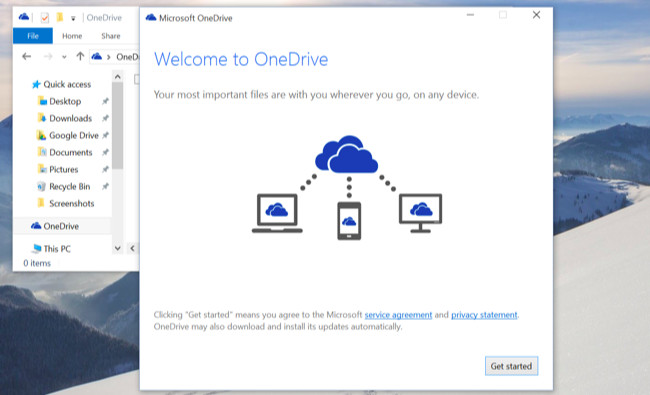Switch to the Share ribbon tab
The height and width of the screenshot is (395, 650).
tap(111, 36)
